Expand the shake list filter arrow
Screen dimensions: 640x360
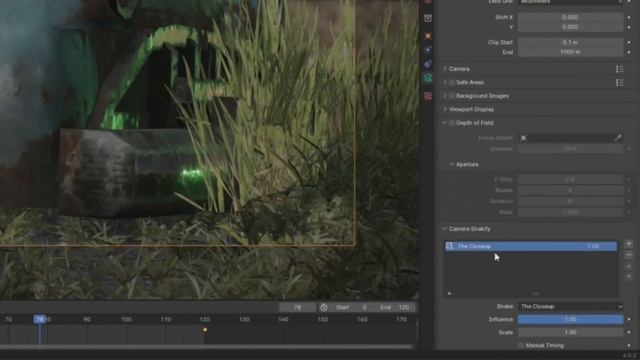click(449, 293)
